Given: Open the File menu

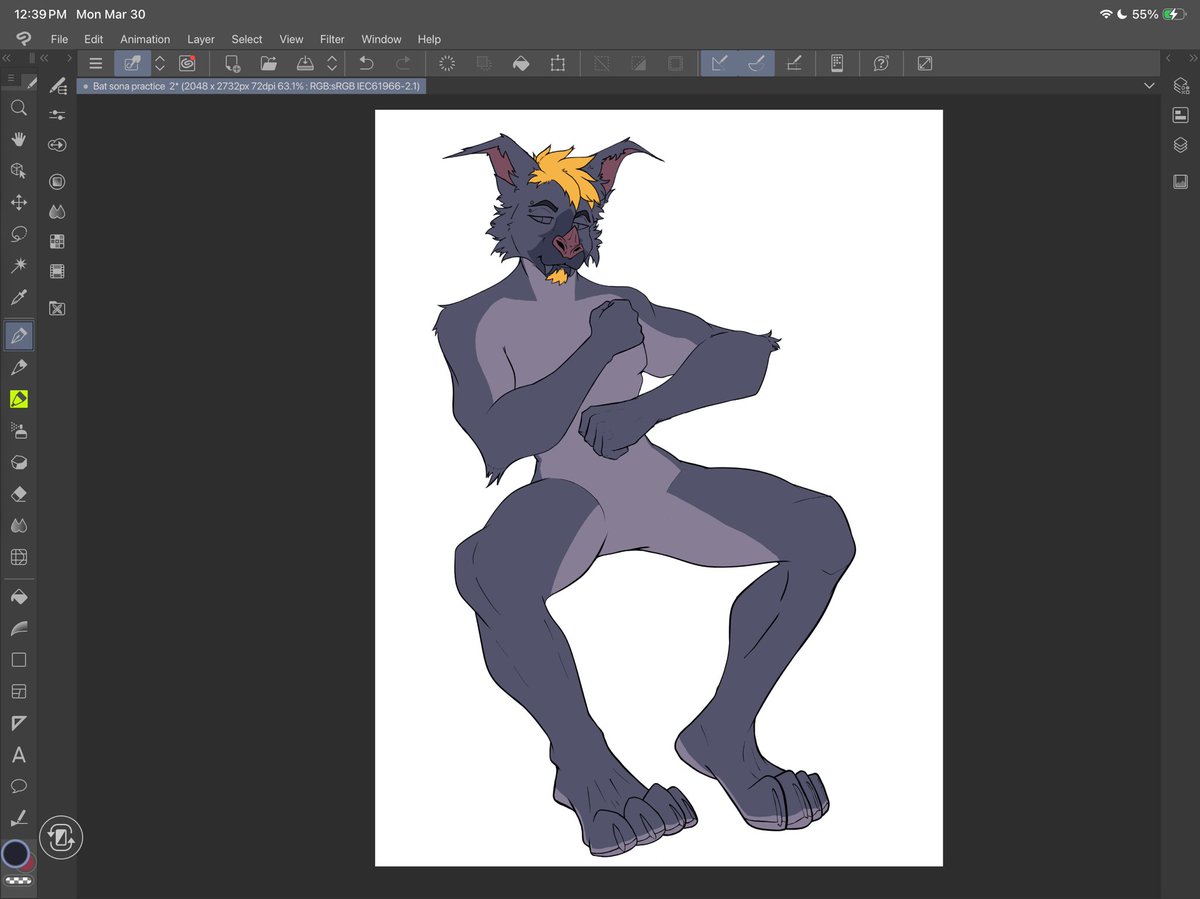Looking at the screenshot, I should (59, 39).
